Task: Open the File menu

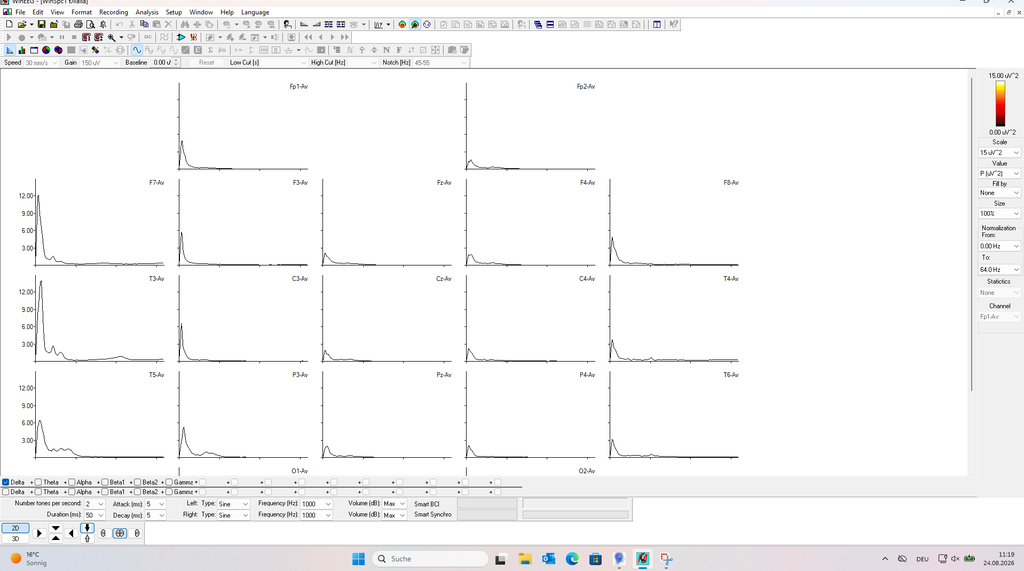Action: click(x=20, y=12)
